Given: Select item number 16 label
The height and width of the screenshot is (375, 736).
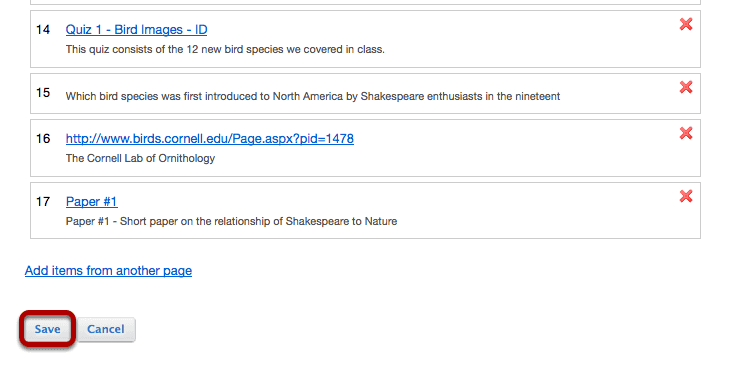Looking at the screenshot, I should [x=43, y=138].
